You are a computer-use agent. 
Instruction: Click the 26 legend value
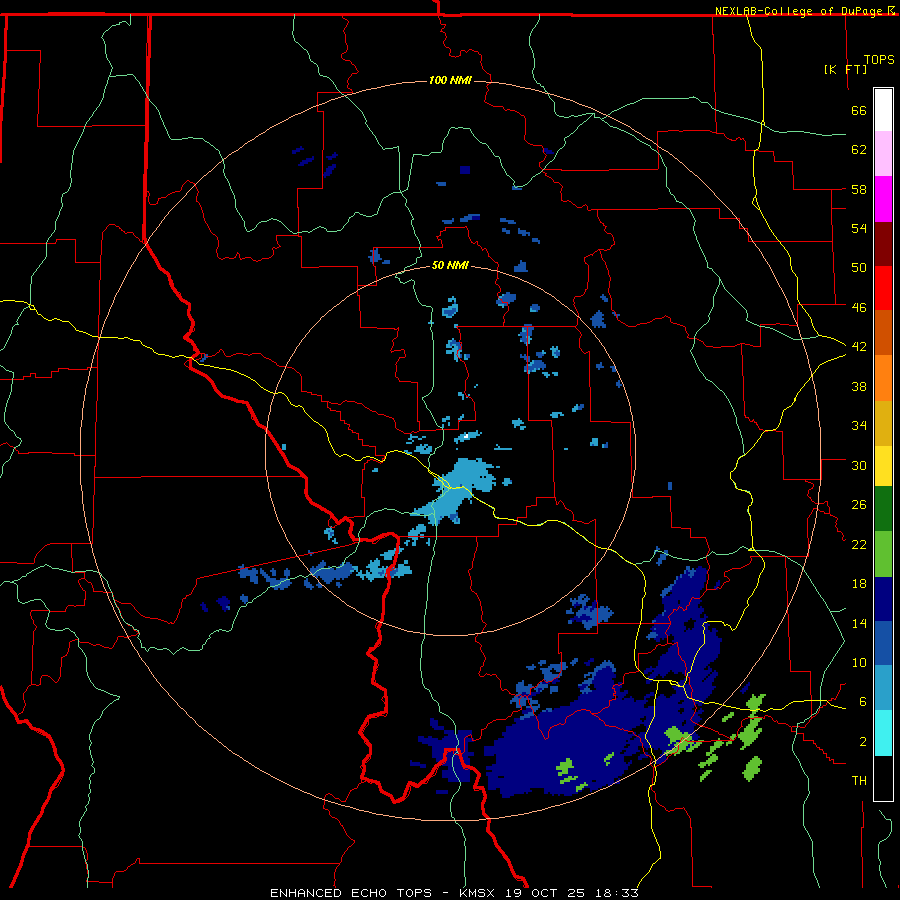[859, 505]
